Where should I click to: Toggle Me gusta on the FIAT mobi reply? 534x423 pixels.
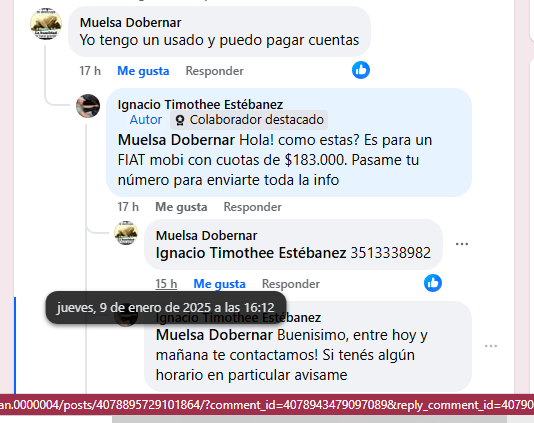point(181,207)
